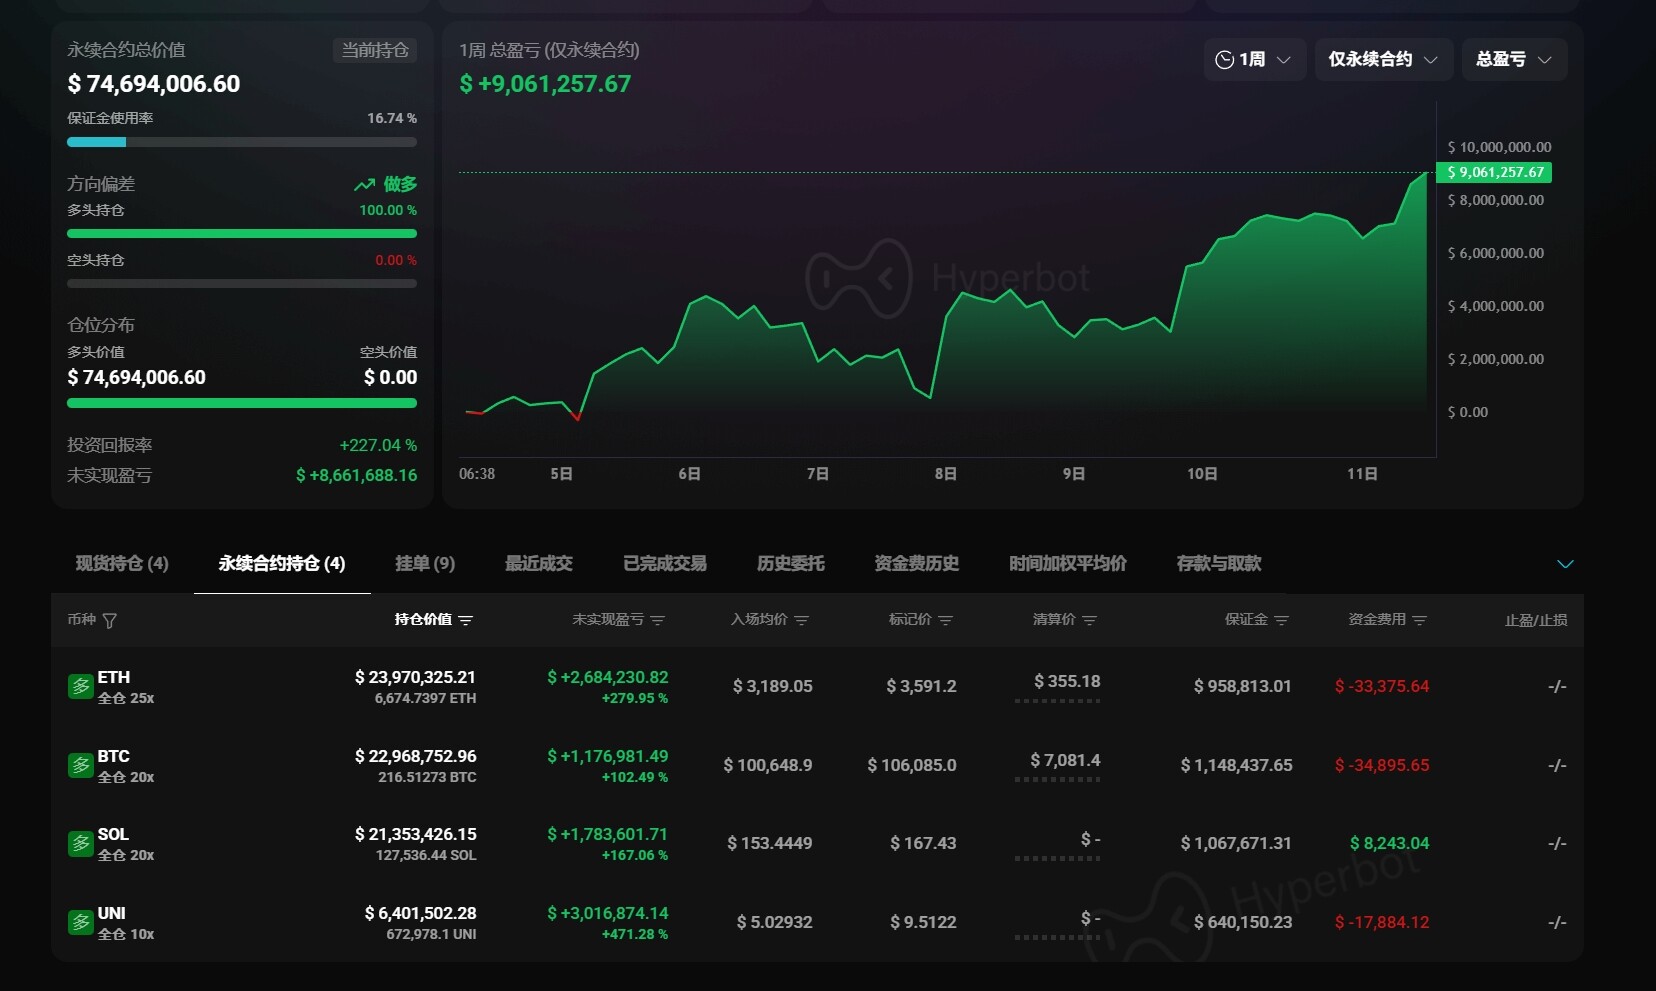Open the 1周 time range dropdown

click(1256, 59)
